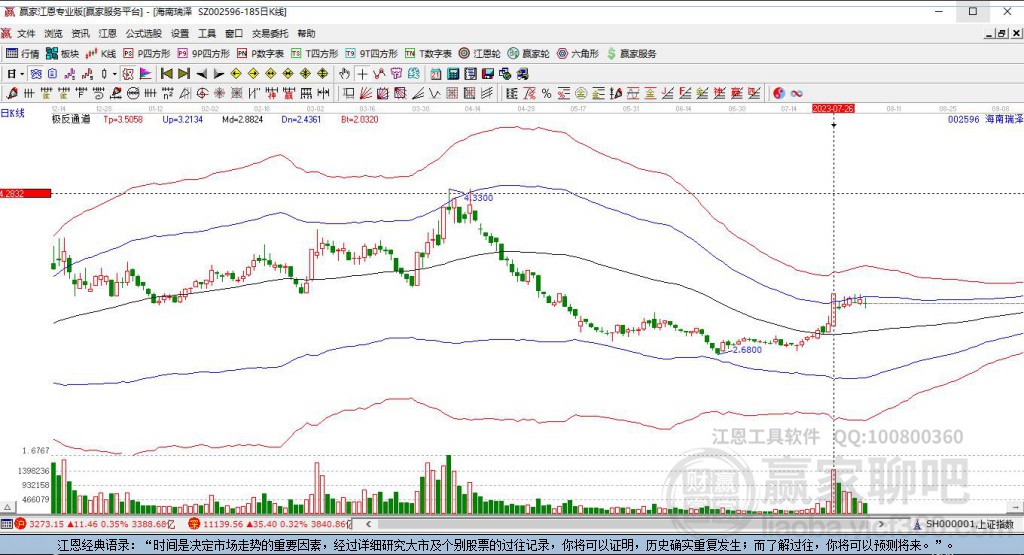Click the calendar date icon
Screen dimensions: 1024x555
435,74
